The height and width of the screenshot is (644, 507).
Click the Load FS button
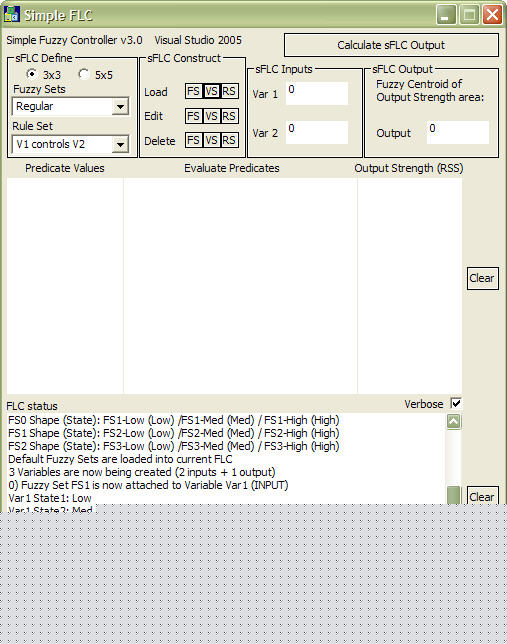tap(193, 91)
